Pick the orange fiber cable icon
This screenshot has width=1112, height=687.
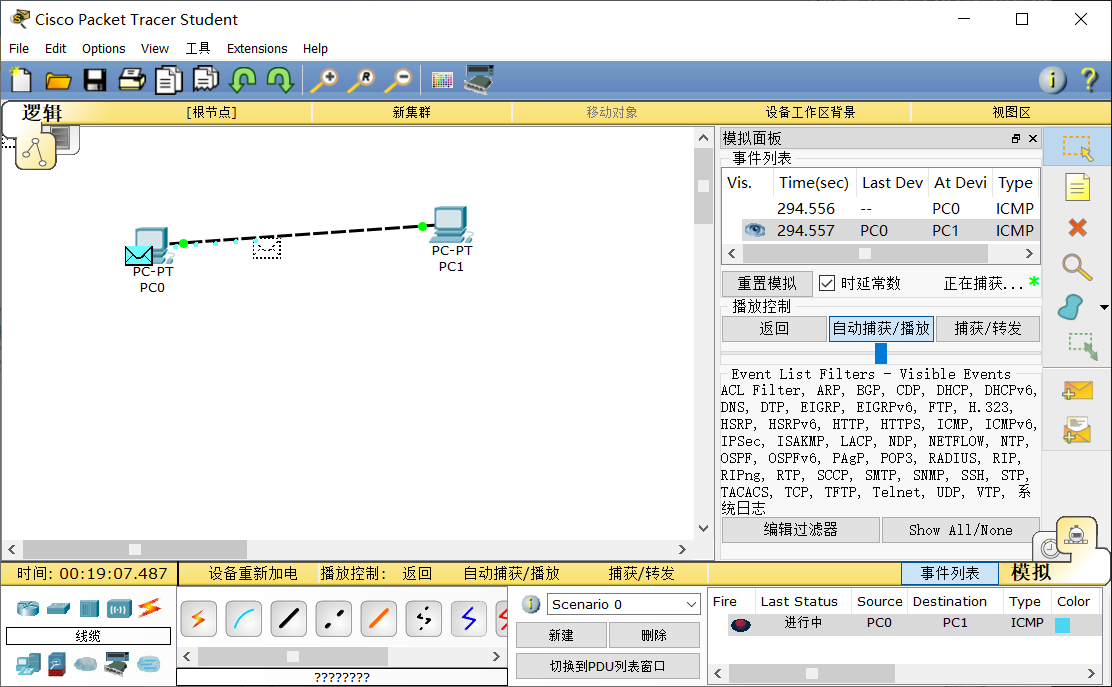pyautogui.click(x=379, y=619)
